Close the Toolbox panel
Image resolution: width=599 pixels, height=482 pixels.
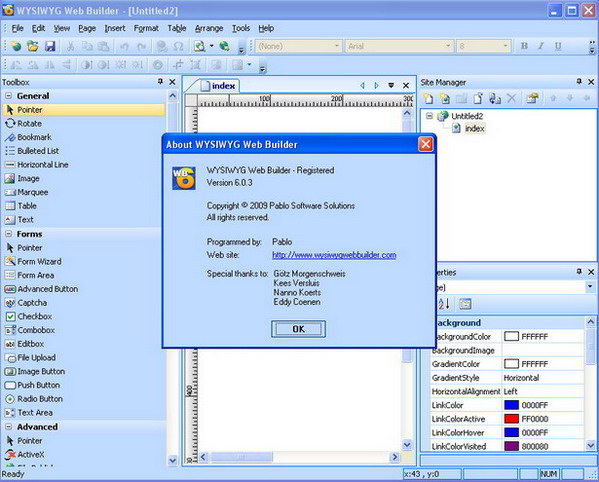tap(172, 82)
